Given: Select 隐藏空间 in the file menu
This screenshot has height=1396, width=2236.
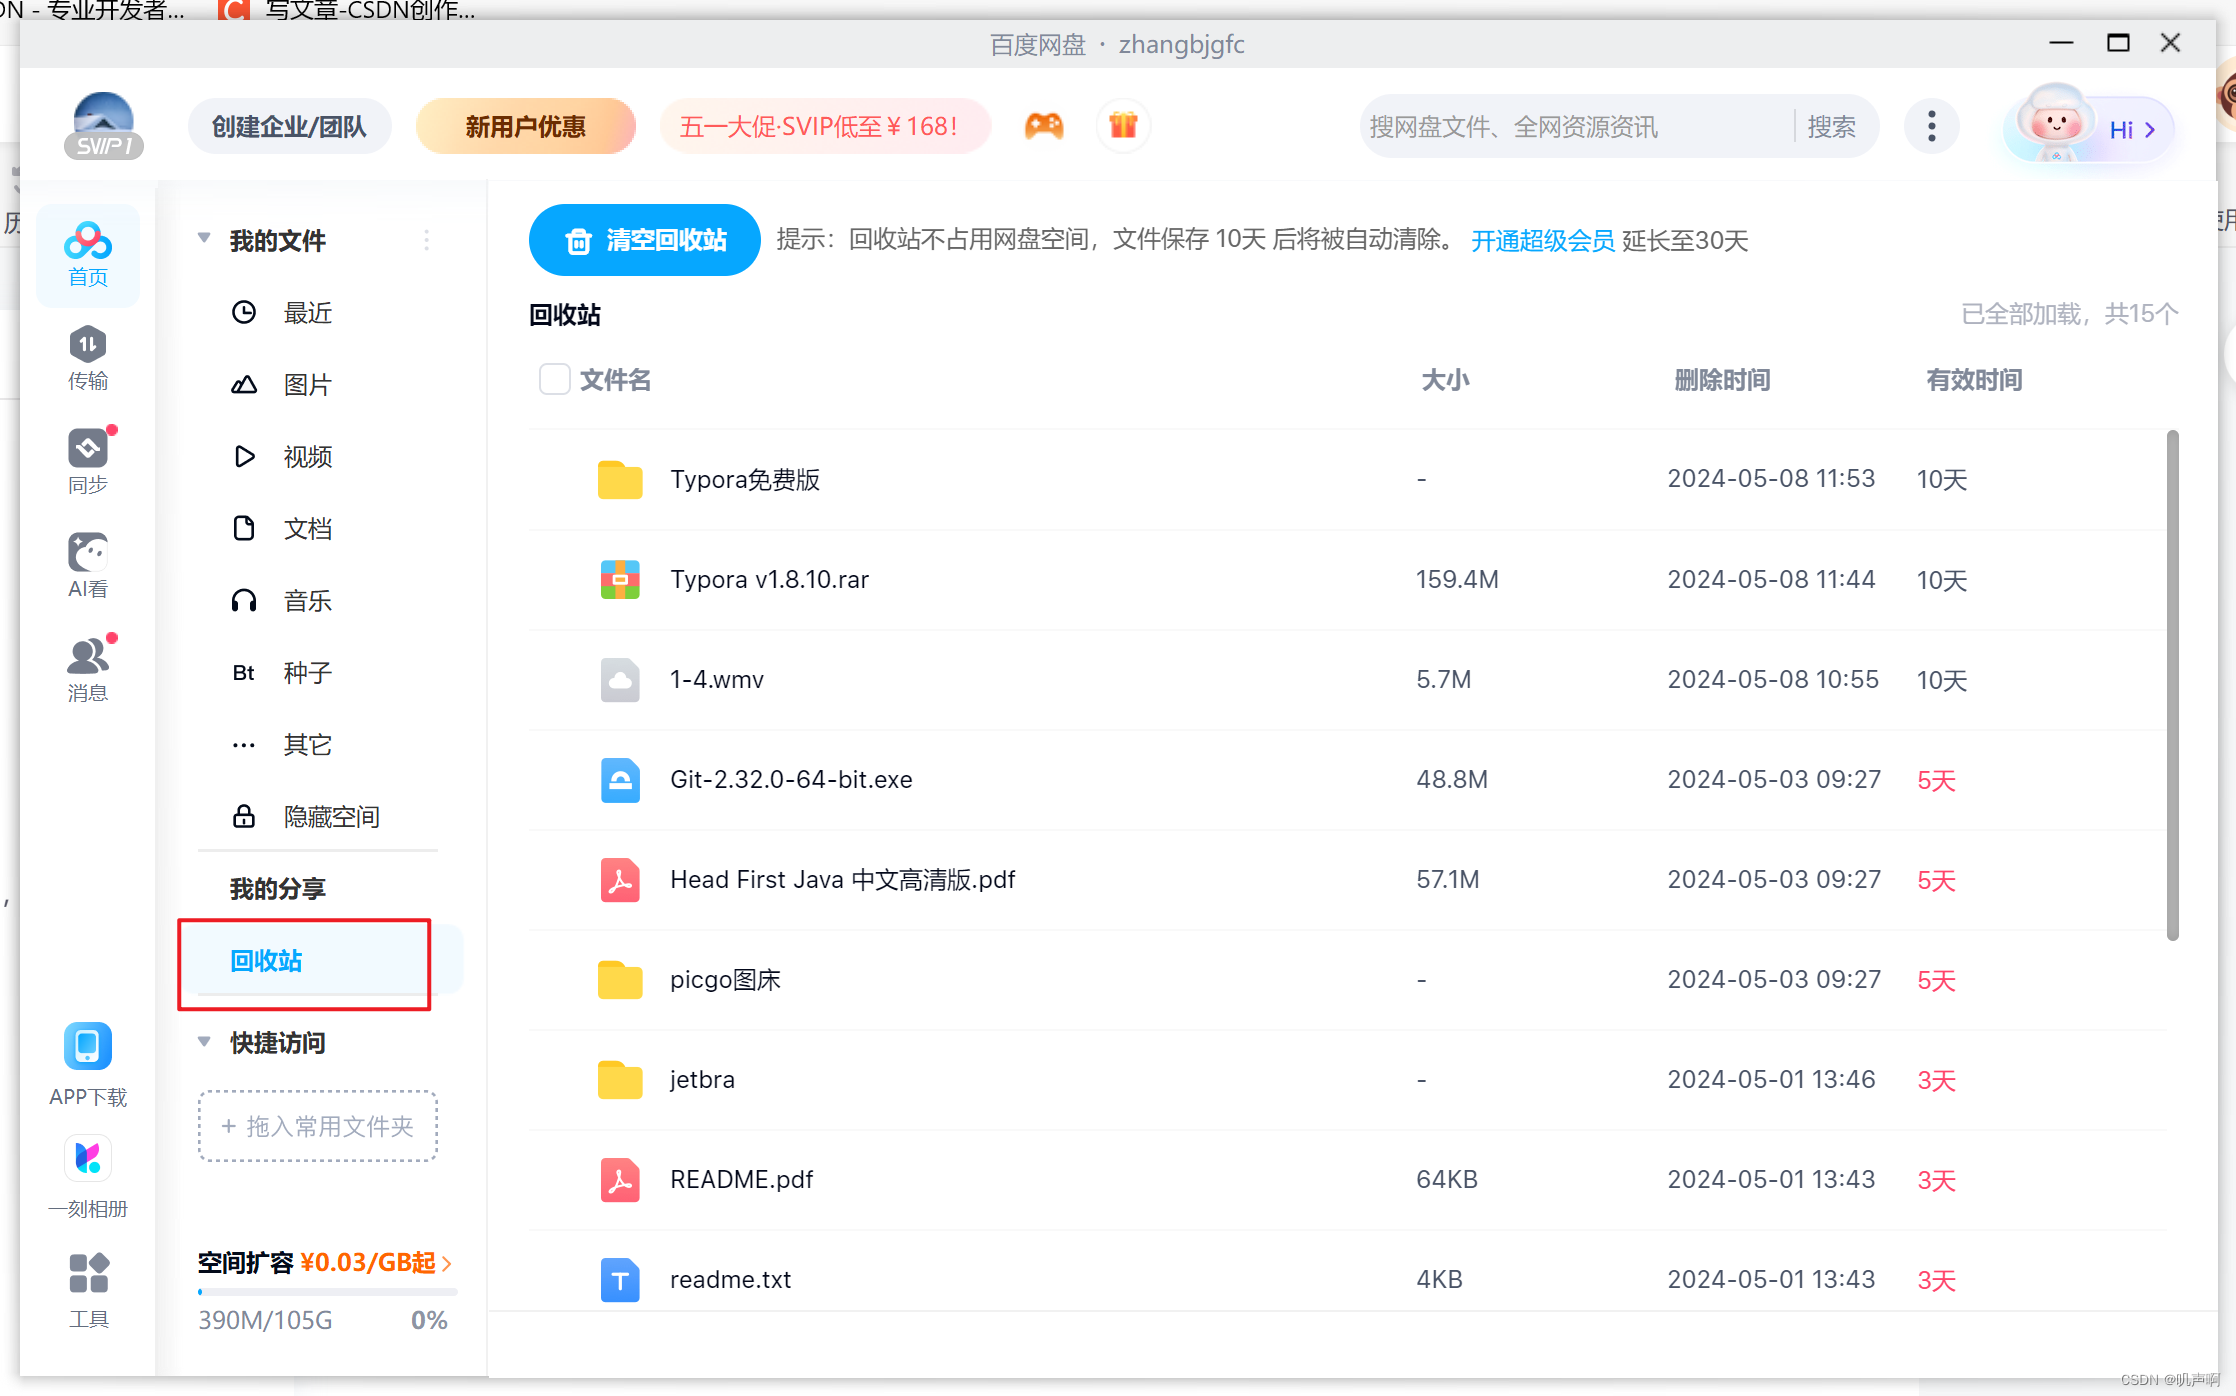Looking at the screenshot, I should click(x=330, y=817).
